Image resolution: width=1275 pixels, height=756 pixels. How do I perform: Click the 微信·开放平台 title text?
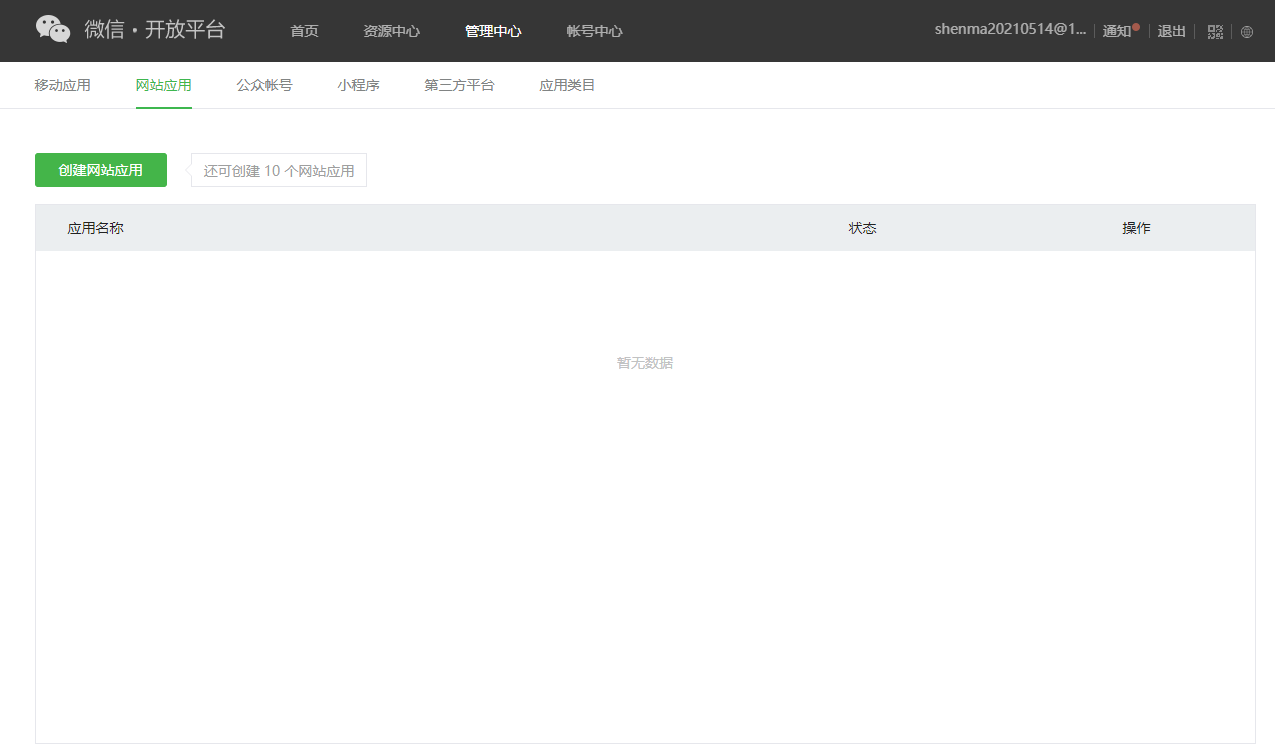[x=155, y=30]
